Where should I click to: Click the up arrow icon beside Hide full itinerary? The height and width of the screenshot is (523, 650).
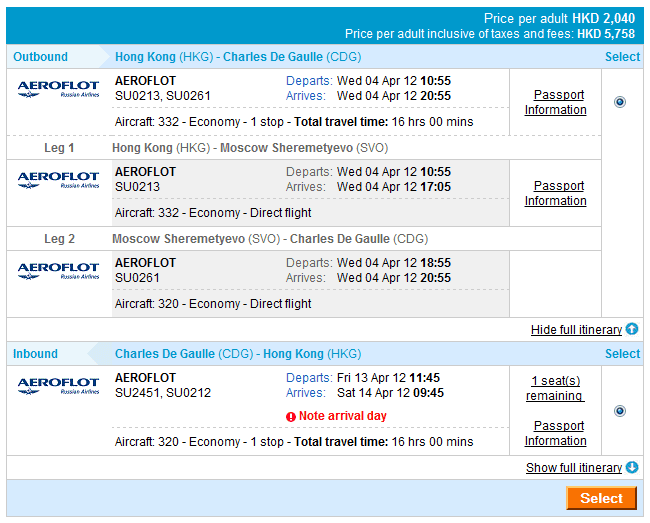click(x=631, y=329)
